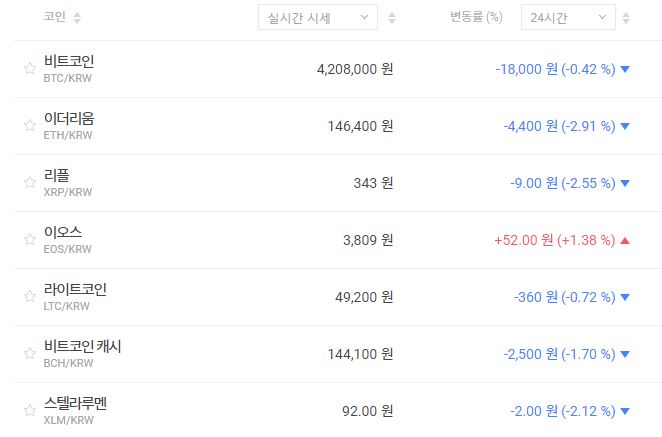Sort the list by 코인 column arrows

[x=78, y=18]
